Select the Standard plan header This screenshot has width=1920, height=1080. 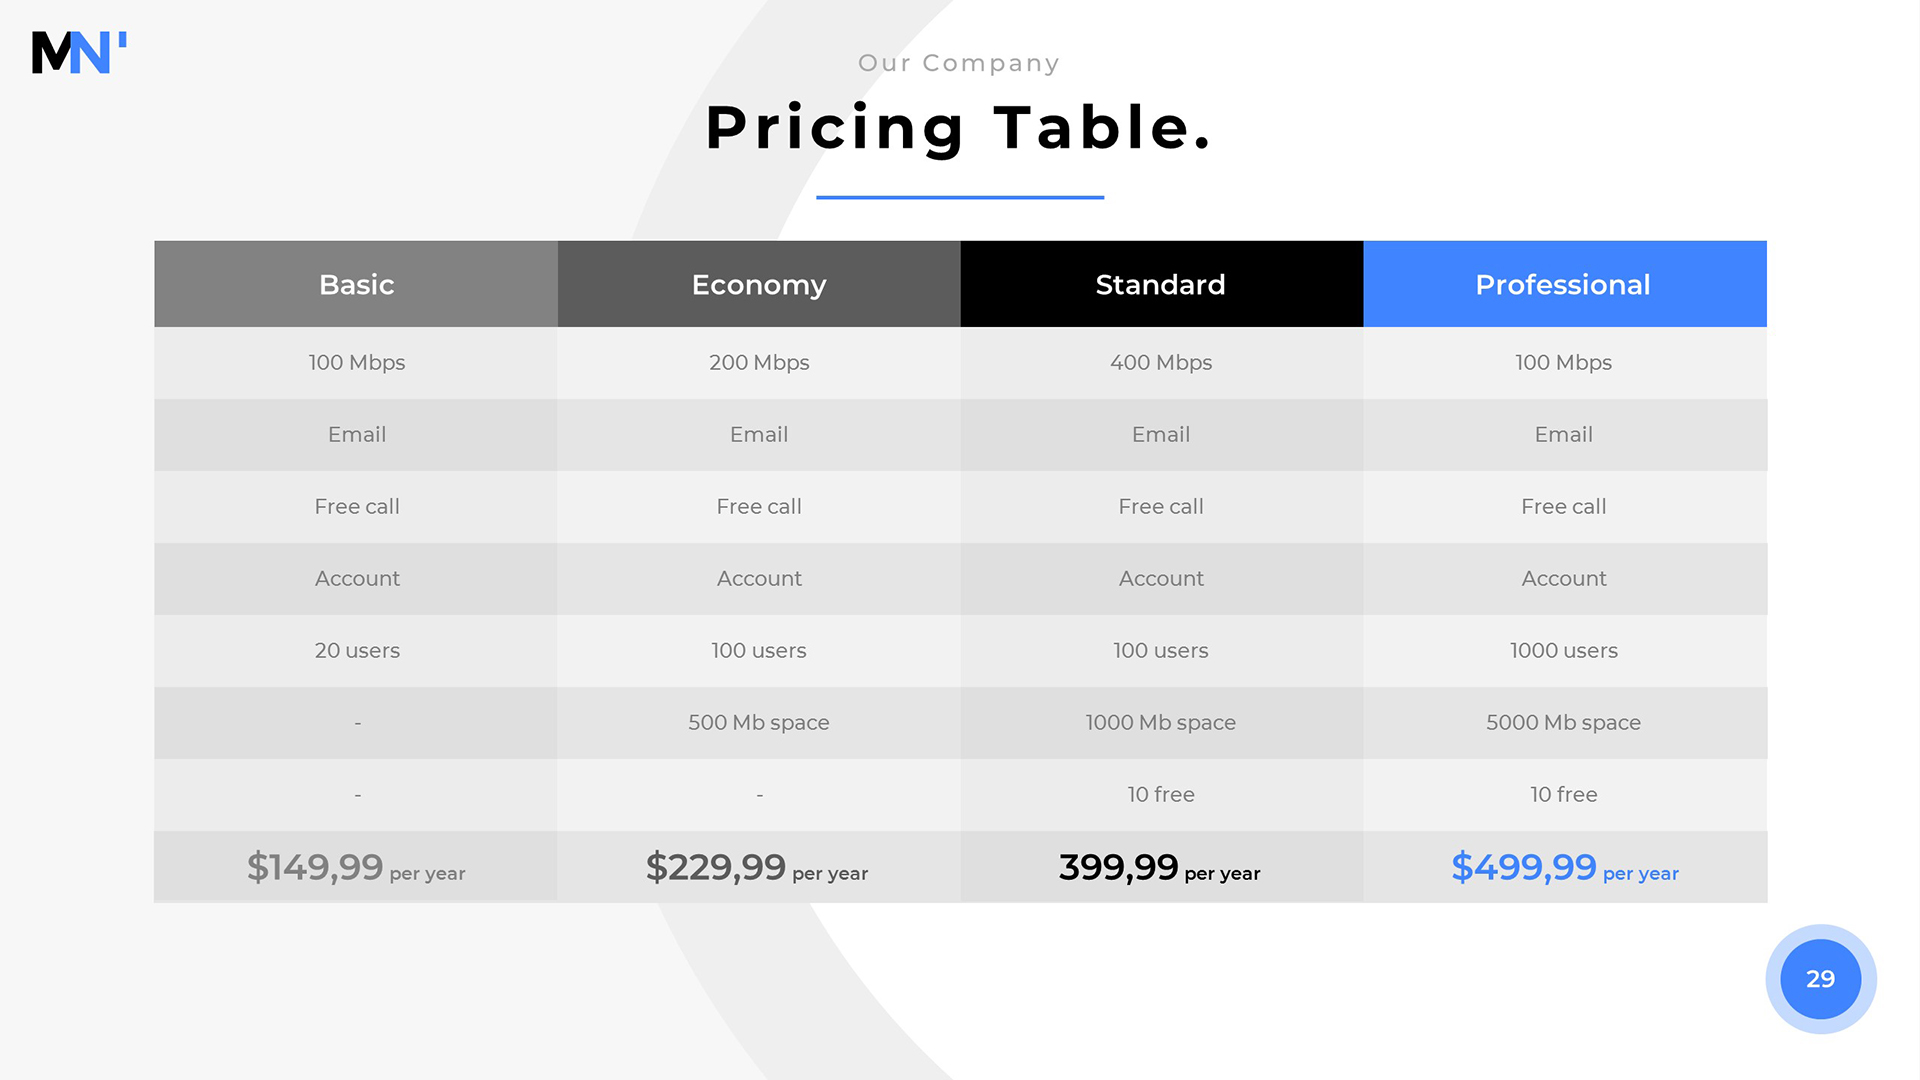1161,284
